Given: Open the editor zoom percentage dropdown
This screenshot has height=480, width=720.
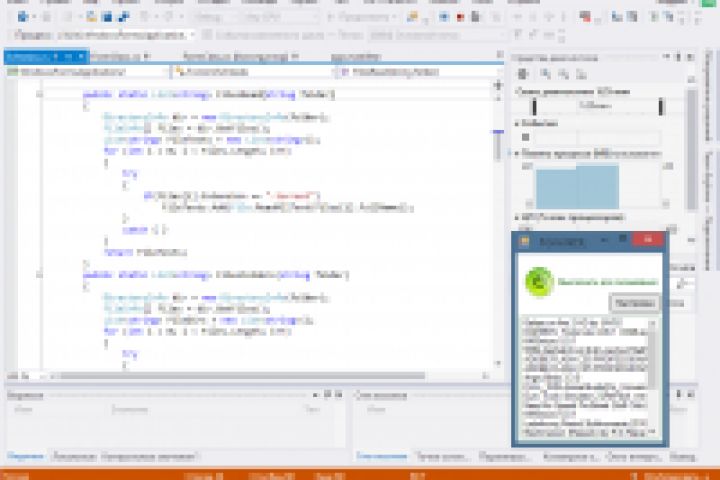Looking at the screenshot, I should click(25, 376).
